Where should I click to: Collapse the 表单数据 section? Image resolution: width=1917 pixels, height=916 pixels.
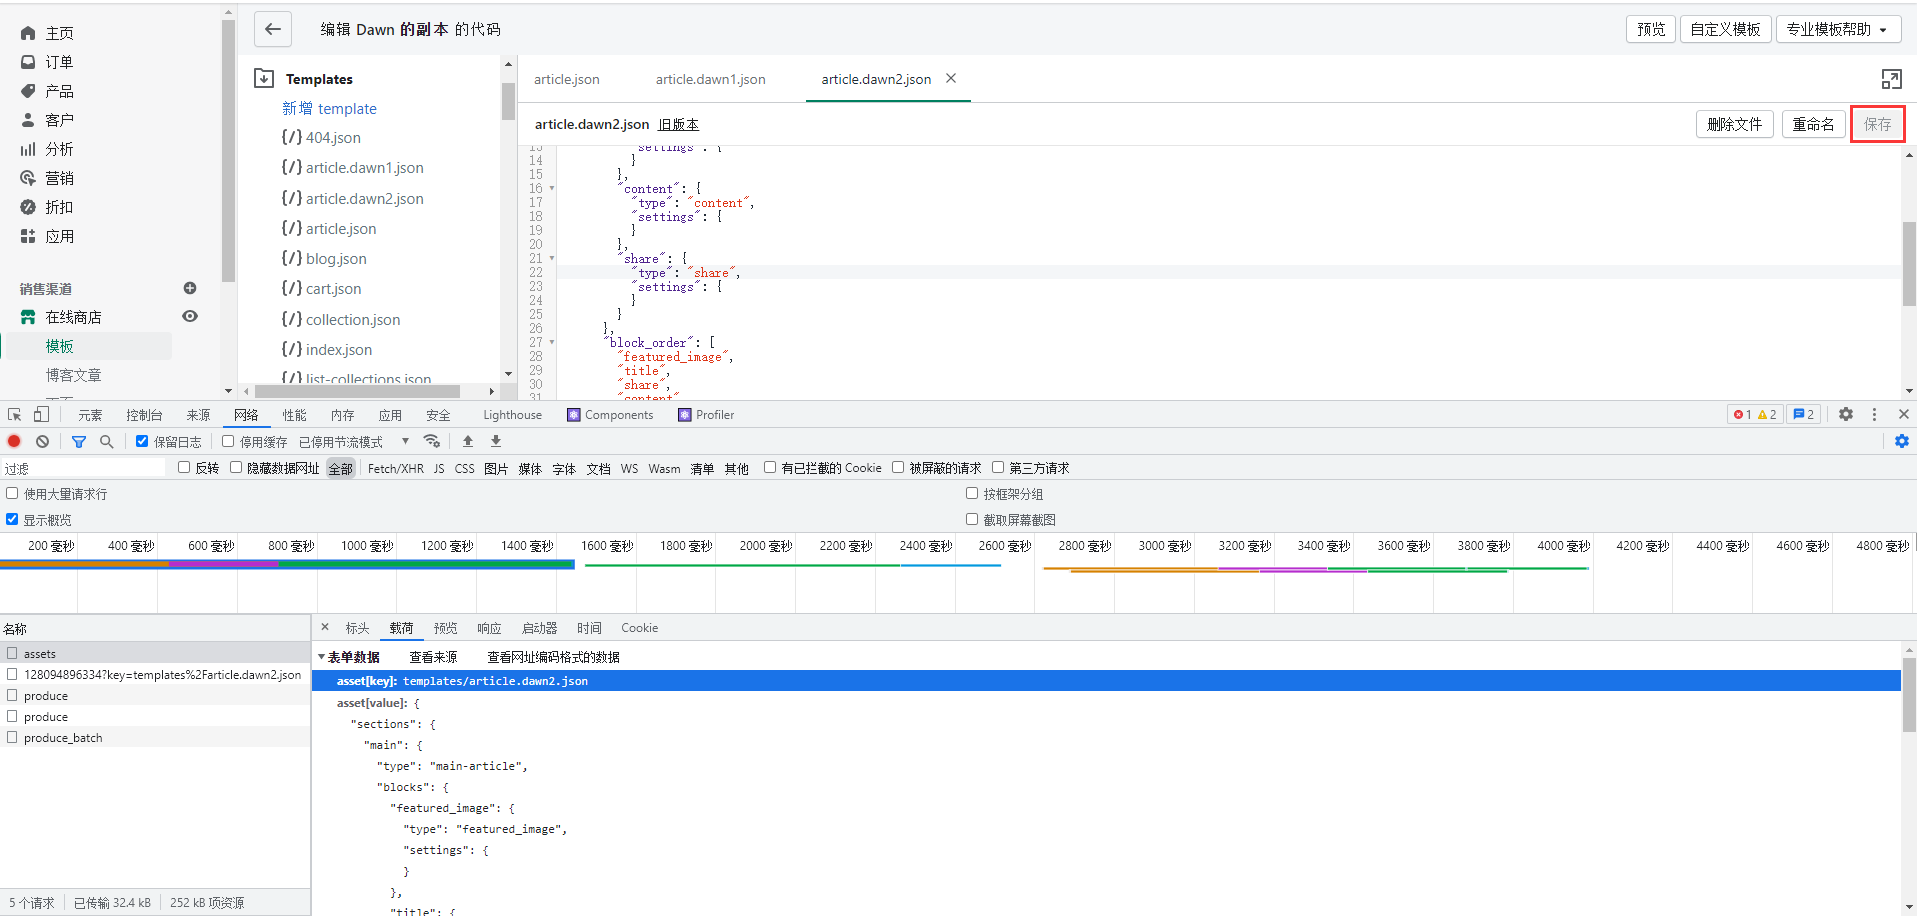pyautogui.click(x=322, y=657)
